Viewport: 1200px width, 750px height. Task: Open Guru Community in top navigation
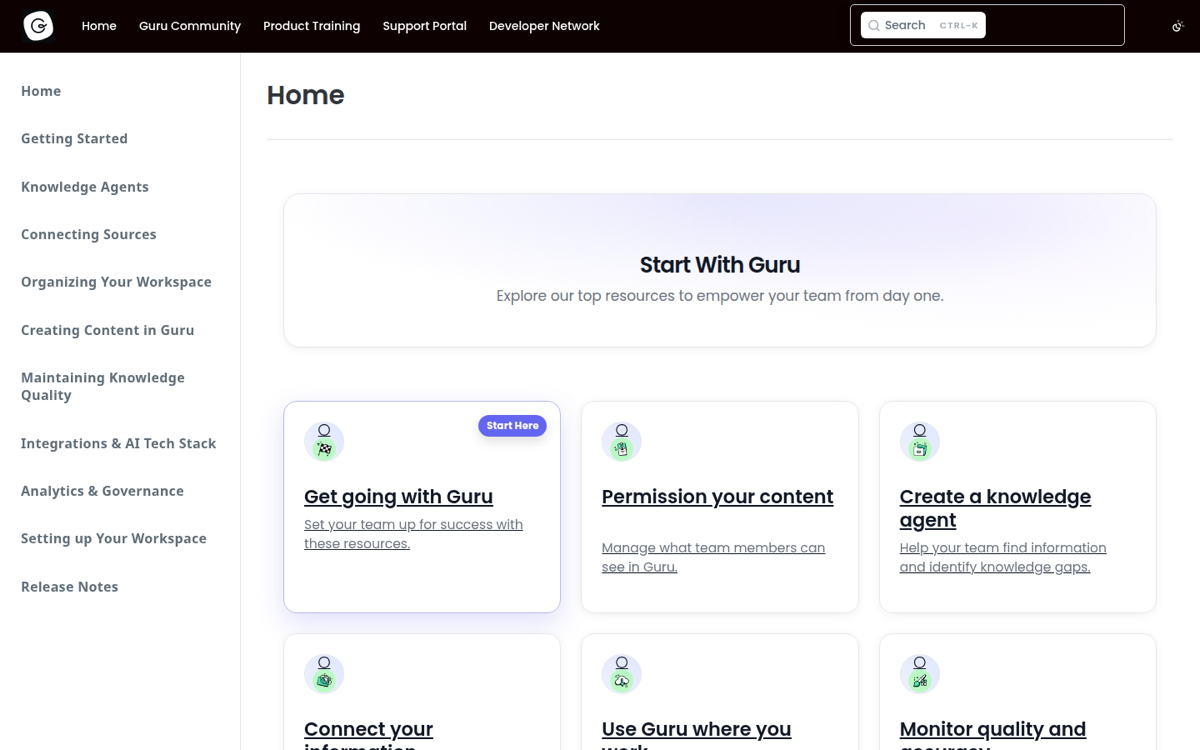click(190, 26)
